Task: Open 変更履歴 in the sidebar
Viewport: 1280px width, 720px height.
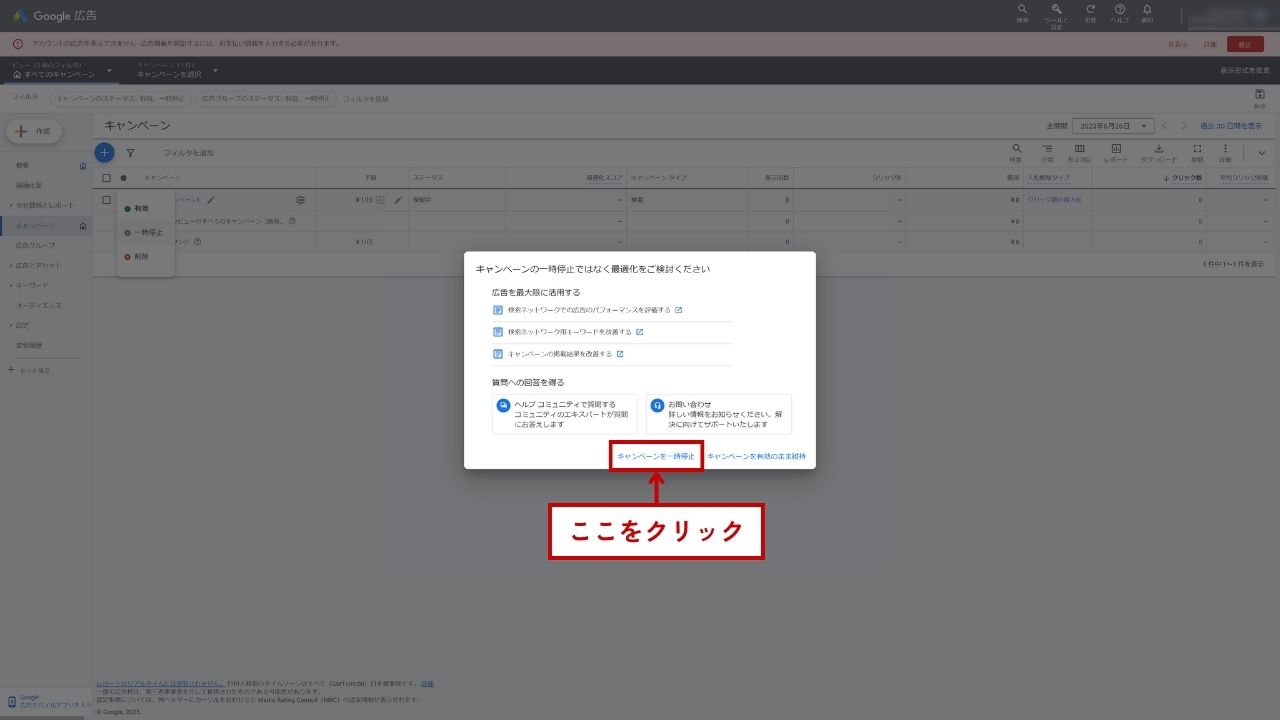Action: [29, 345]
